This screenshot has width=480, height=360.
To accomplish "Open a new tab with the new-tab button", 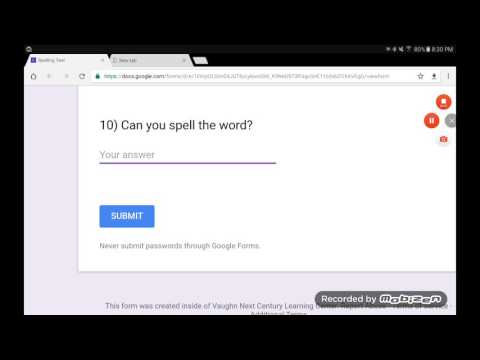I will 200,60.
